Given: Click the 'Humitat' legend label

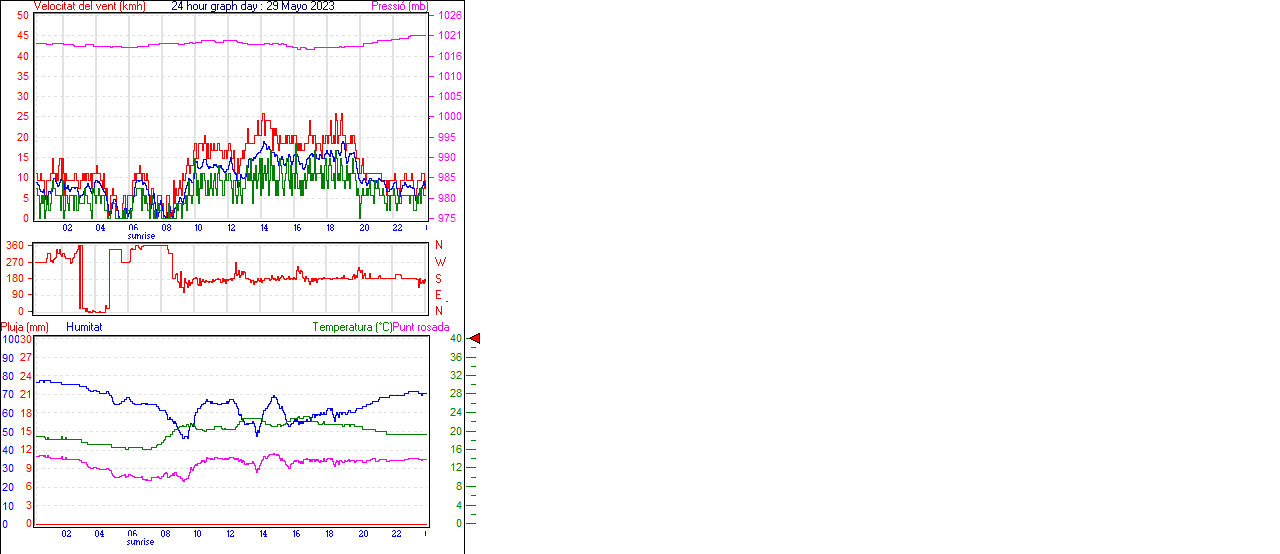Looking at the screenshot, I should pos(84,327).
